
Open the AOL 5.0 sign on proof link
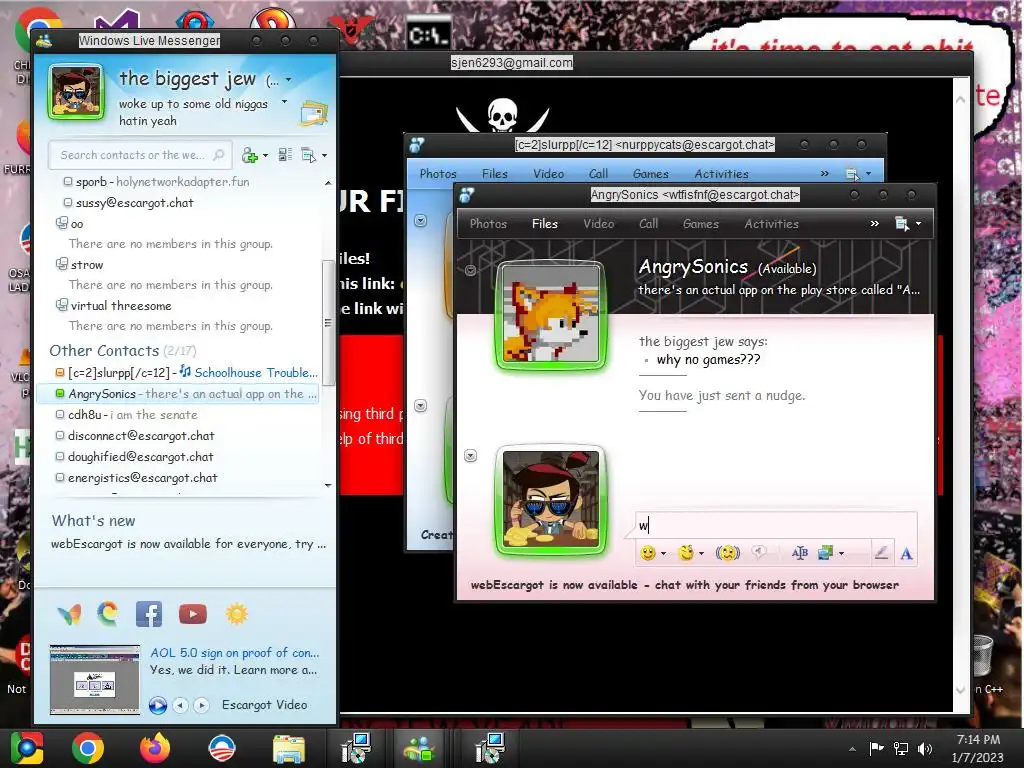234,652
